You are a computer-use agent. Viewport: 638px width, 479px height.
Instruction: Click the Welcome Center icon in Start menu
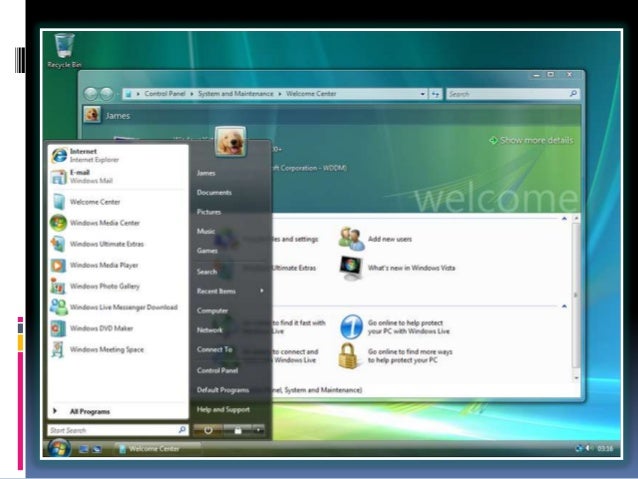59,202
